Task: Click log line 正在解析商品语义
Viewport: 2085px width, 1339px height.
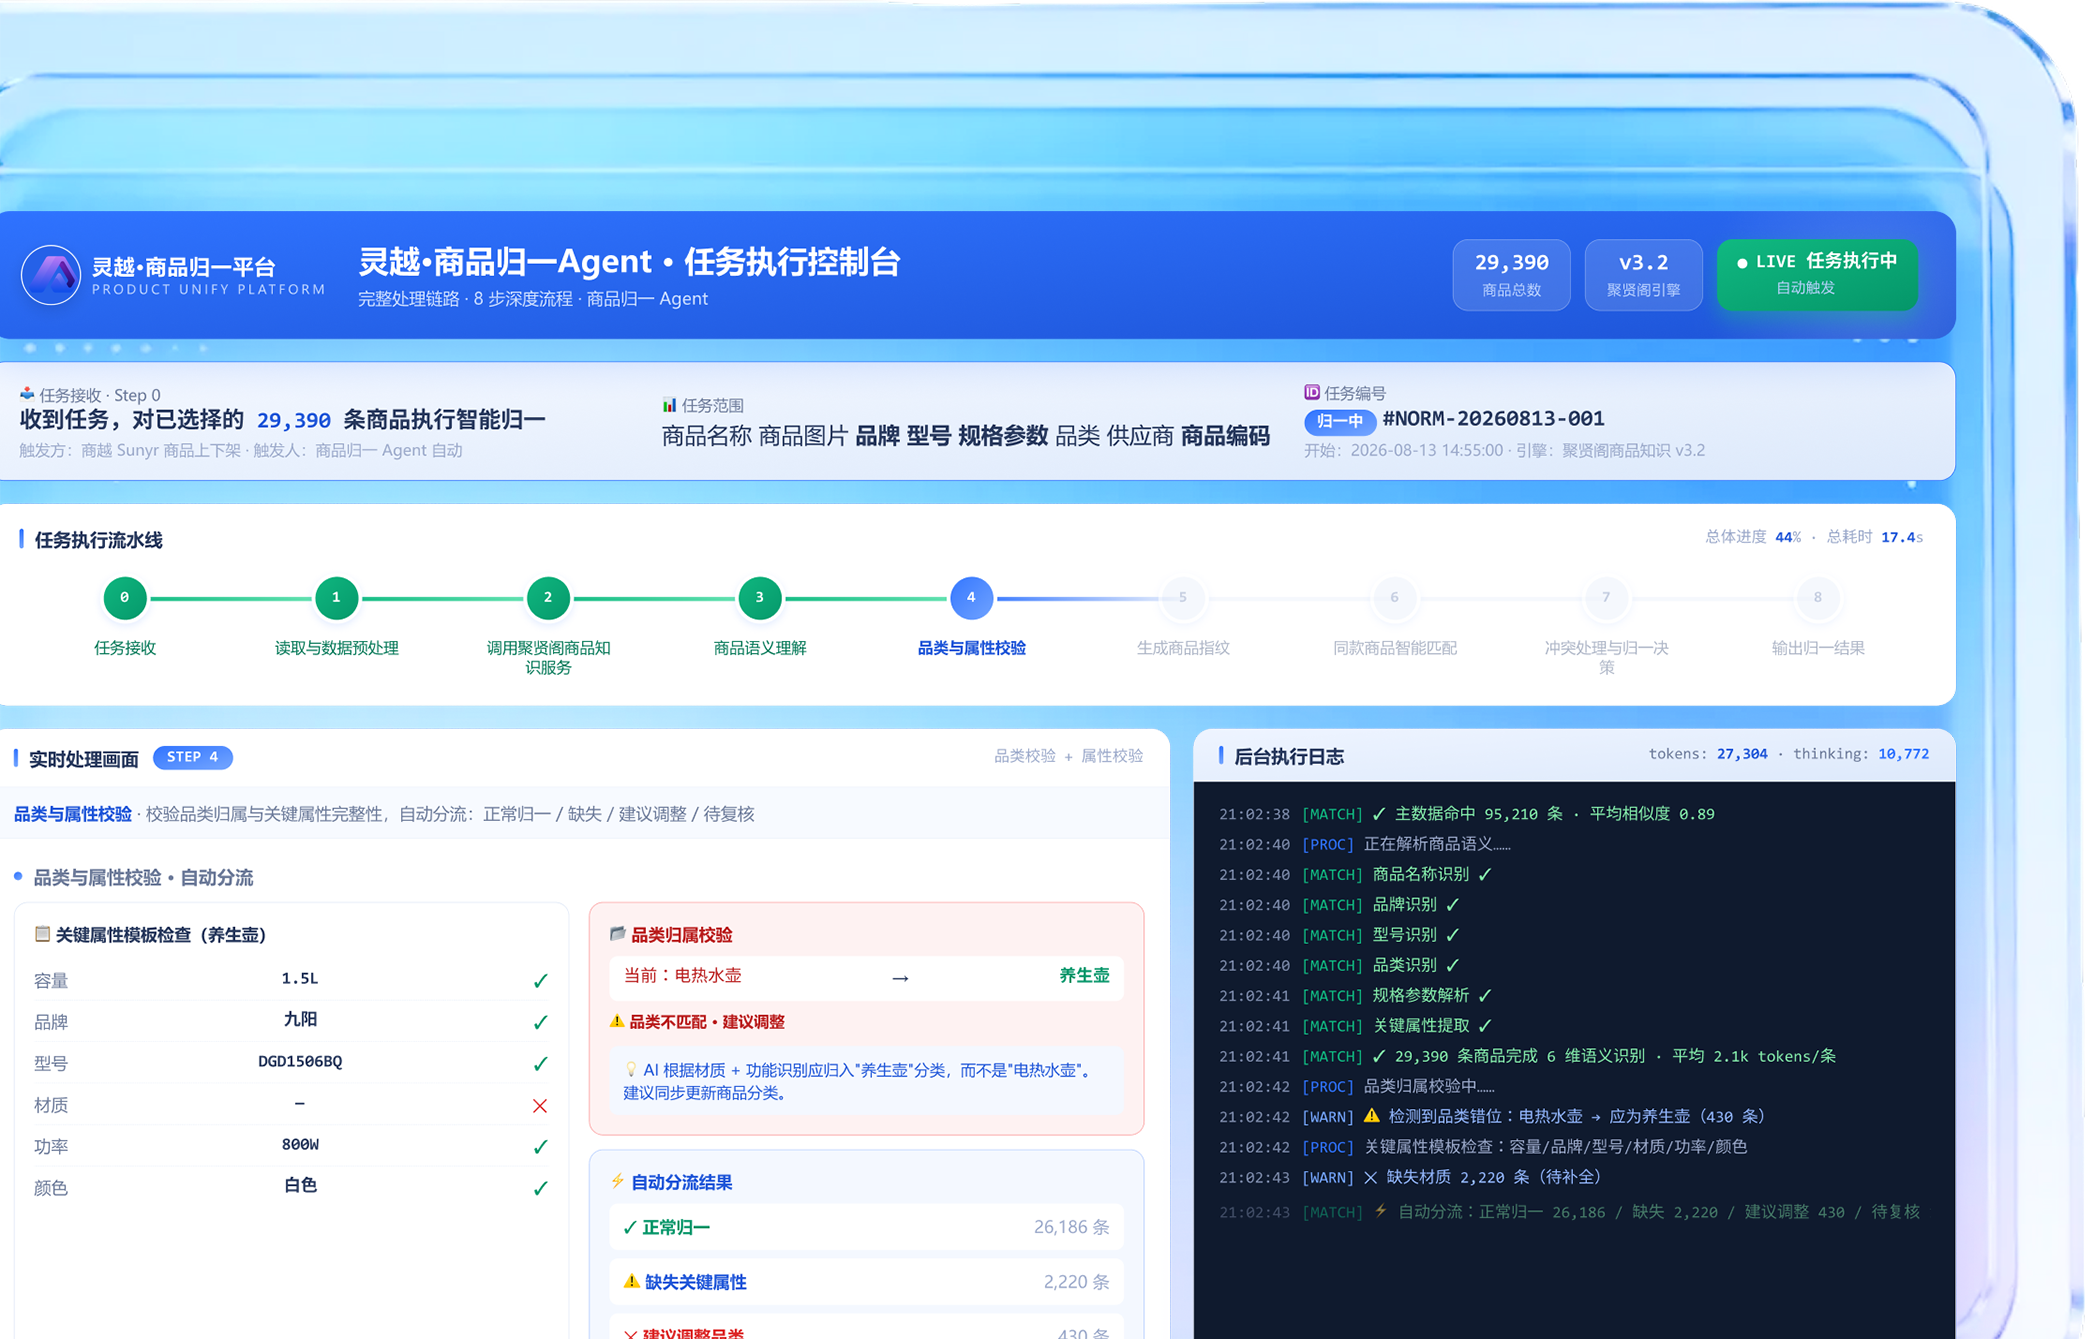Action: (x=1364, y=844)
